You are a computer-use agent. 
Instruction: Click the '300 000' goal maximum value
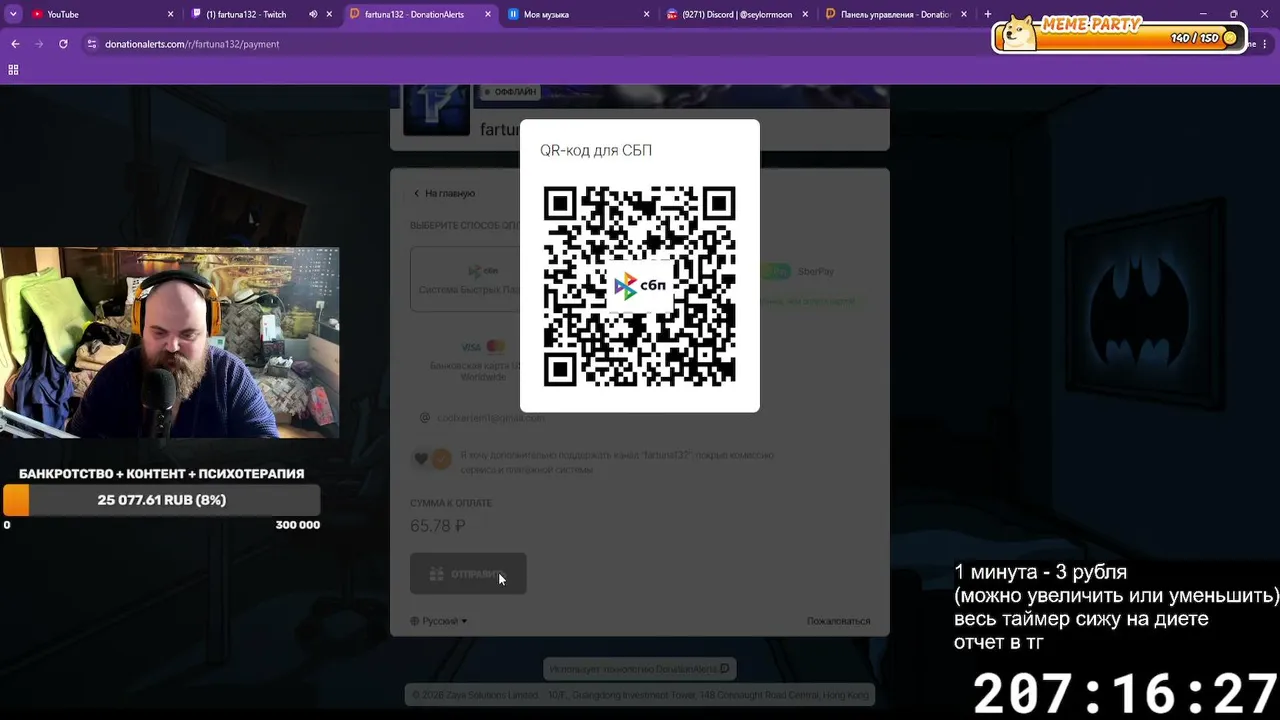point(298,525)
